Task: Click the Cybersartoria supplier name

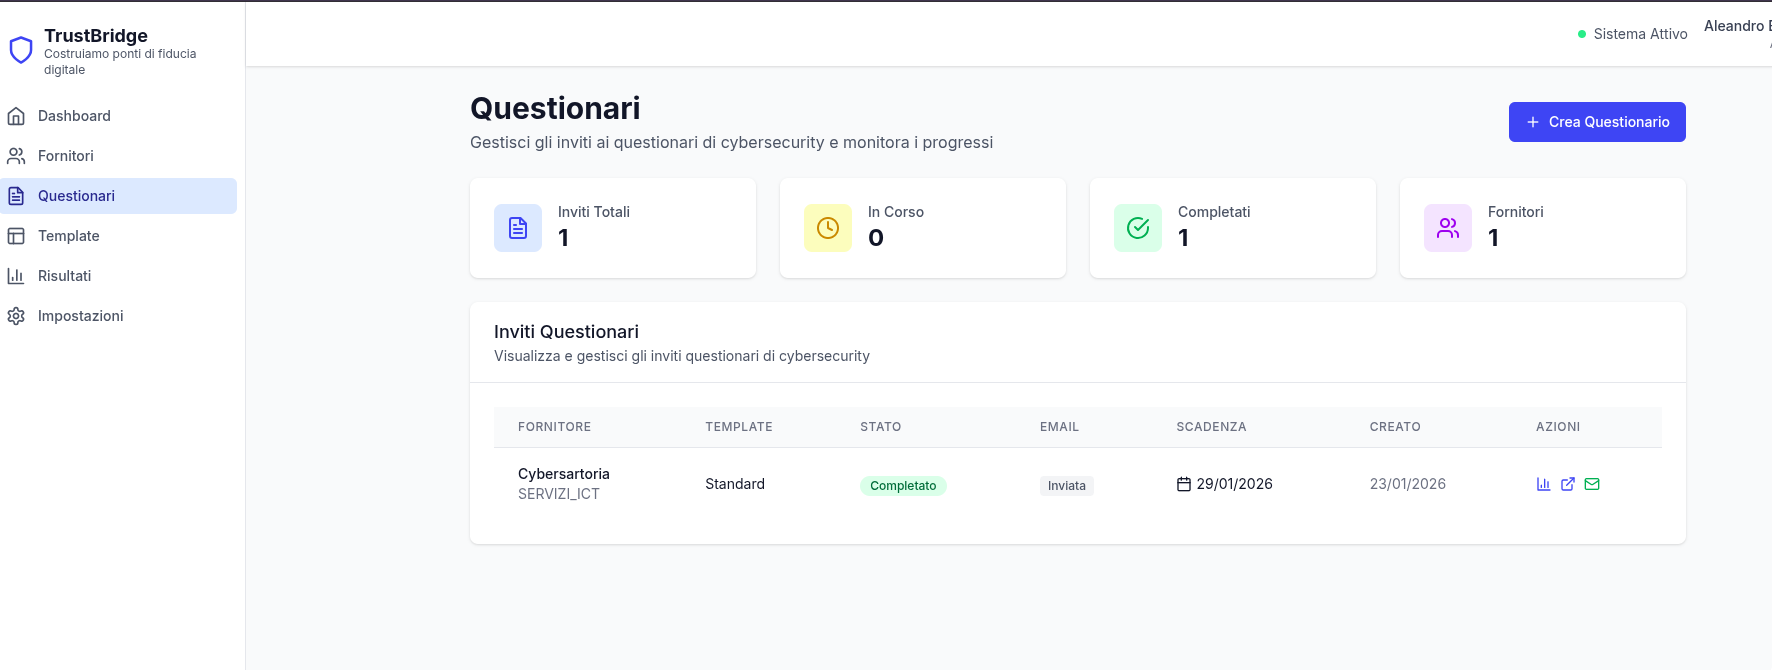Action: pyautogui.click(x=564, y=474)
